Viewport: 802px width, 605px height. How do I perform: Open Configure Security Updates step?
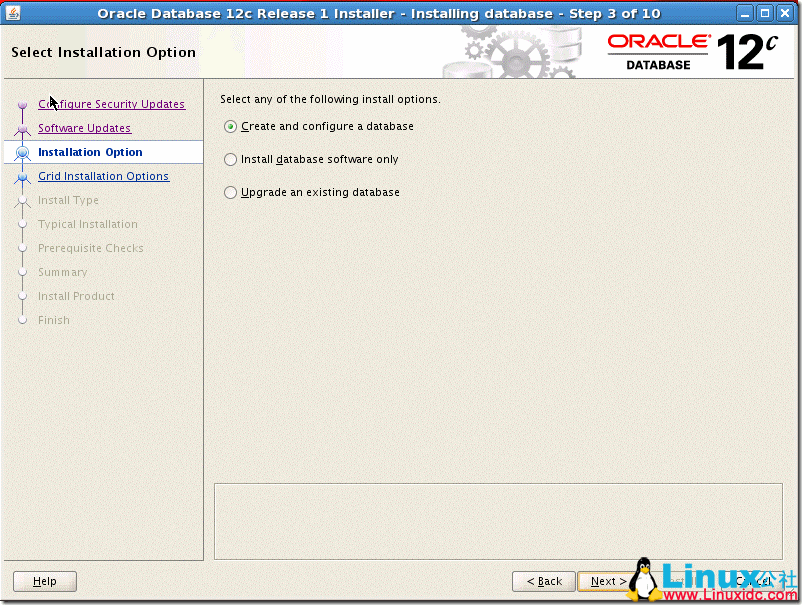(111, 104)
